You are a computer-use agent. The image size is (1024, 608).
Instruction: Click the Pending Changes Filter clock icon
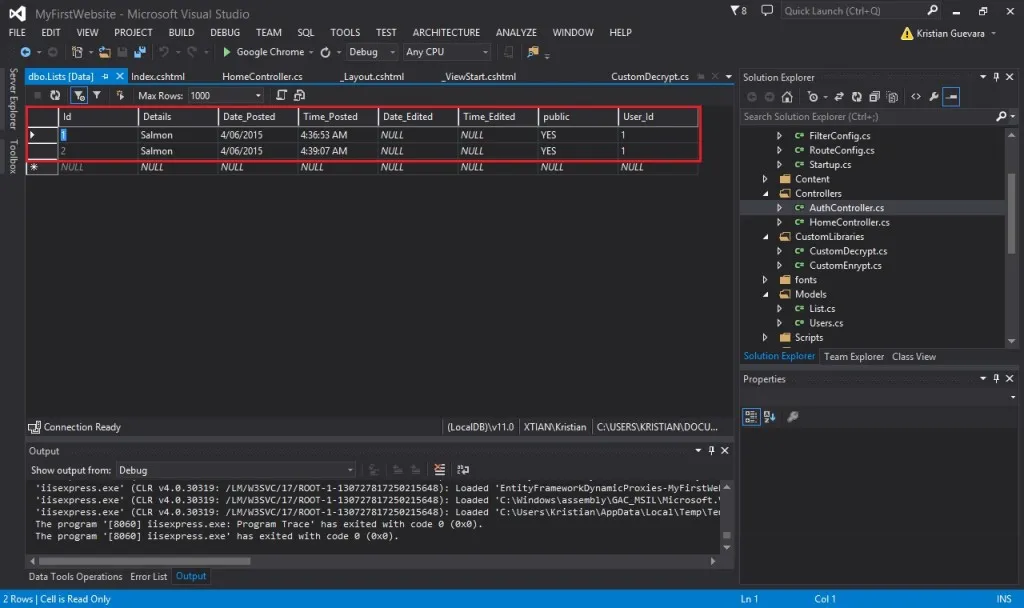[812, 97]
